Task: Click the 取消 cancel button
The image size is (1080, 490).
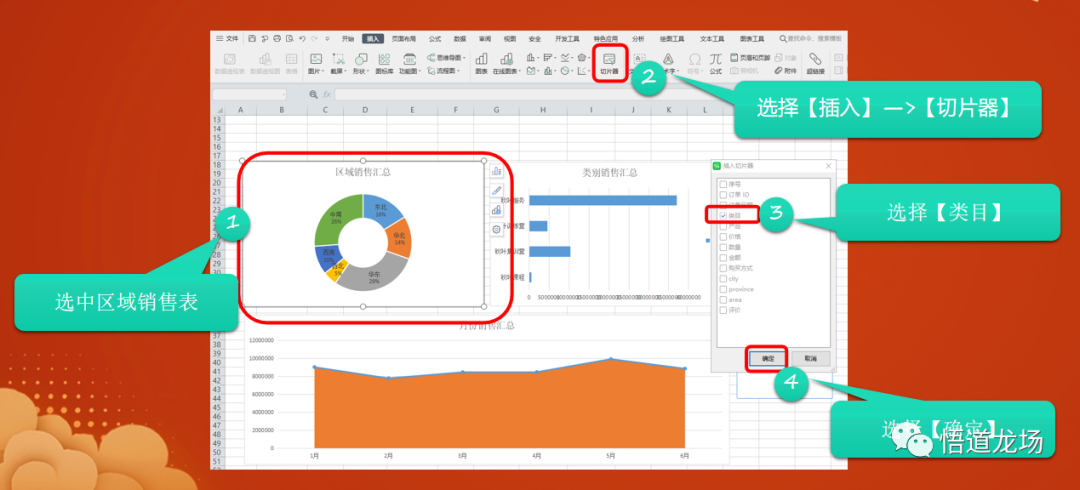Action: (x=811, y=358)
